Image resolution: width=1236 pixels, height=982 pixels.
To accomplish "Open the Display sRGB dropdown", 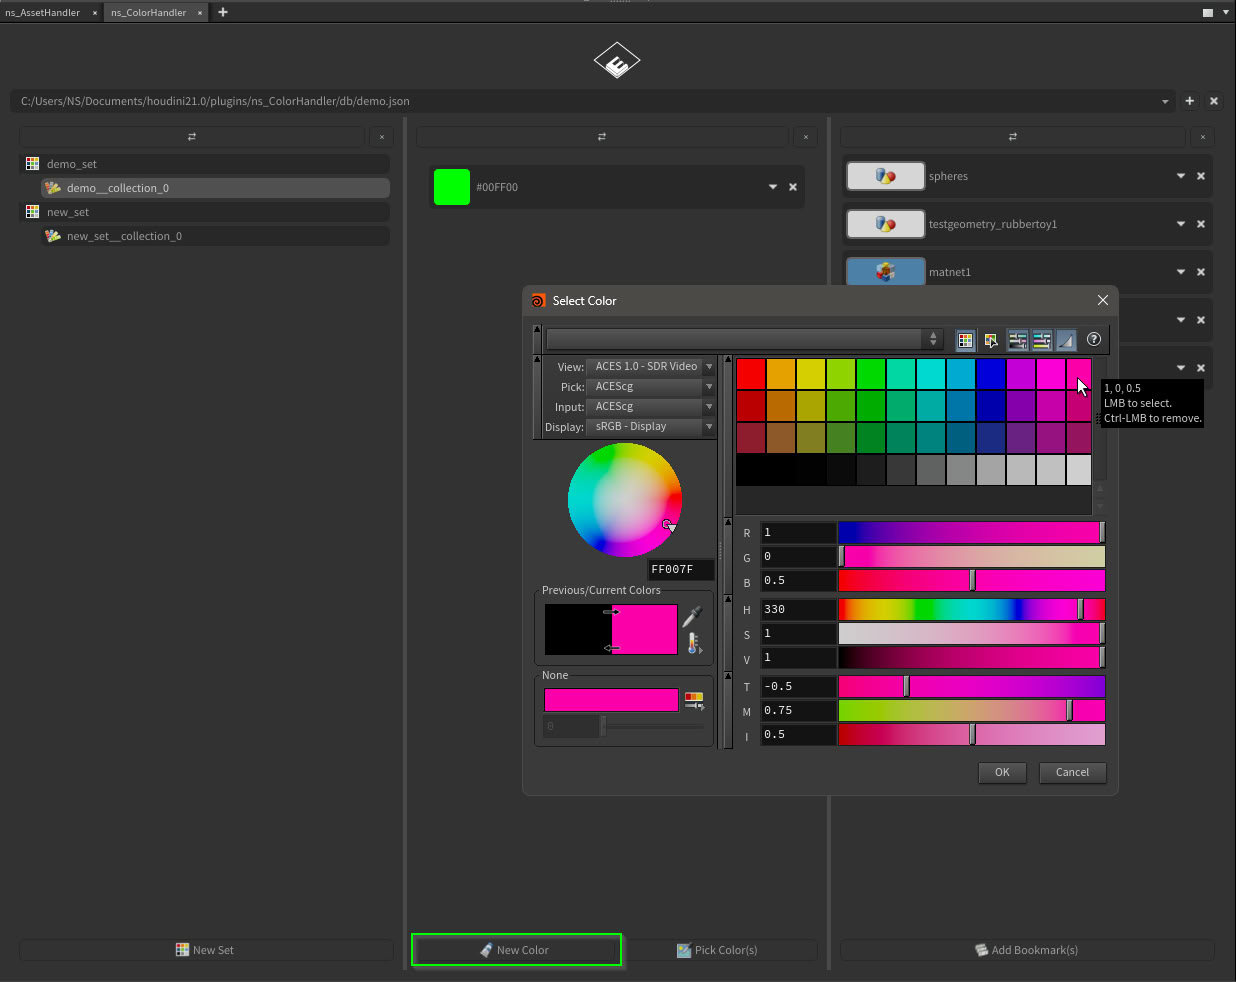I will pyautogui.click(x=651, y=427).
